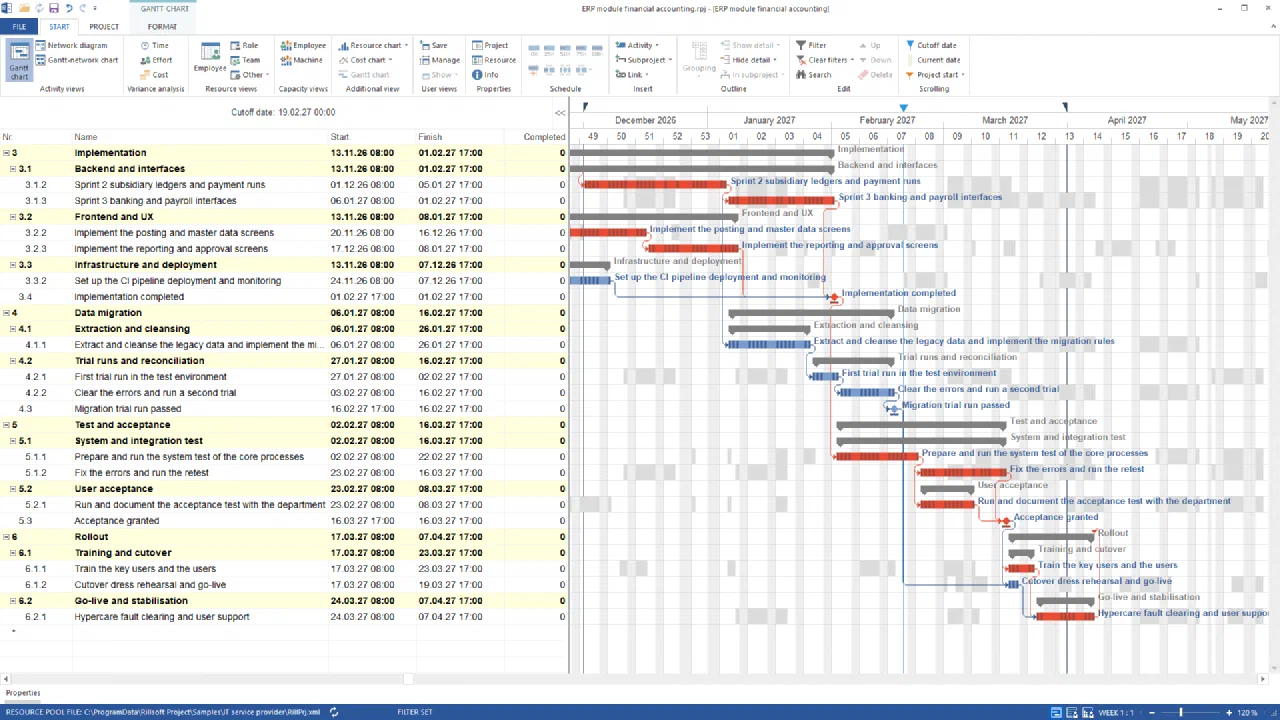Open the Gantt-network chart view

(x=76, y=60)
